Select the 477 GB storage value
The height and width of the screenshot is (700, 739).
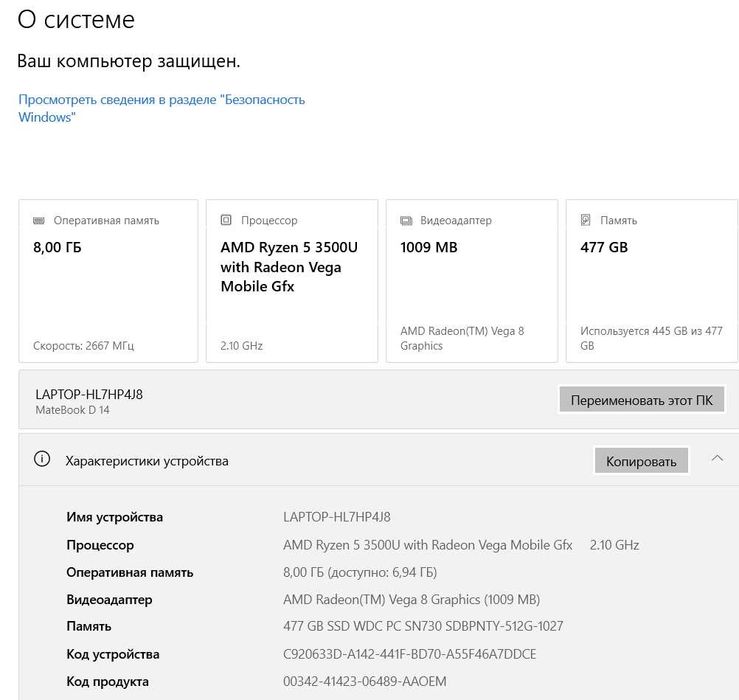click(604, 247)
